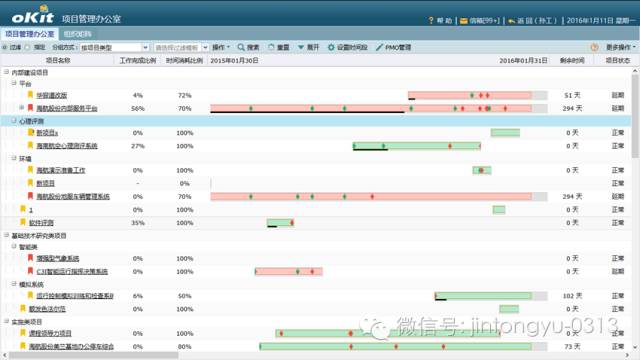Click the 展开 funnel arrow icon
The image size is (640, 360).
pos(301,47)
